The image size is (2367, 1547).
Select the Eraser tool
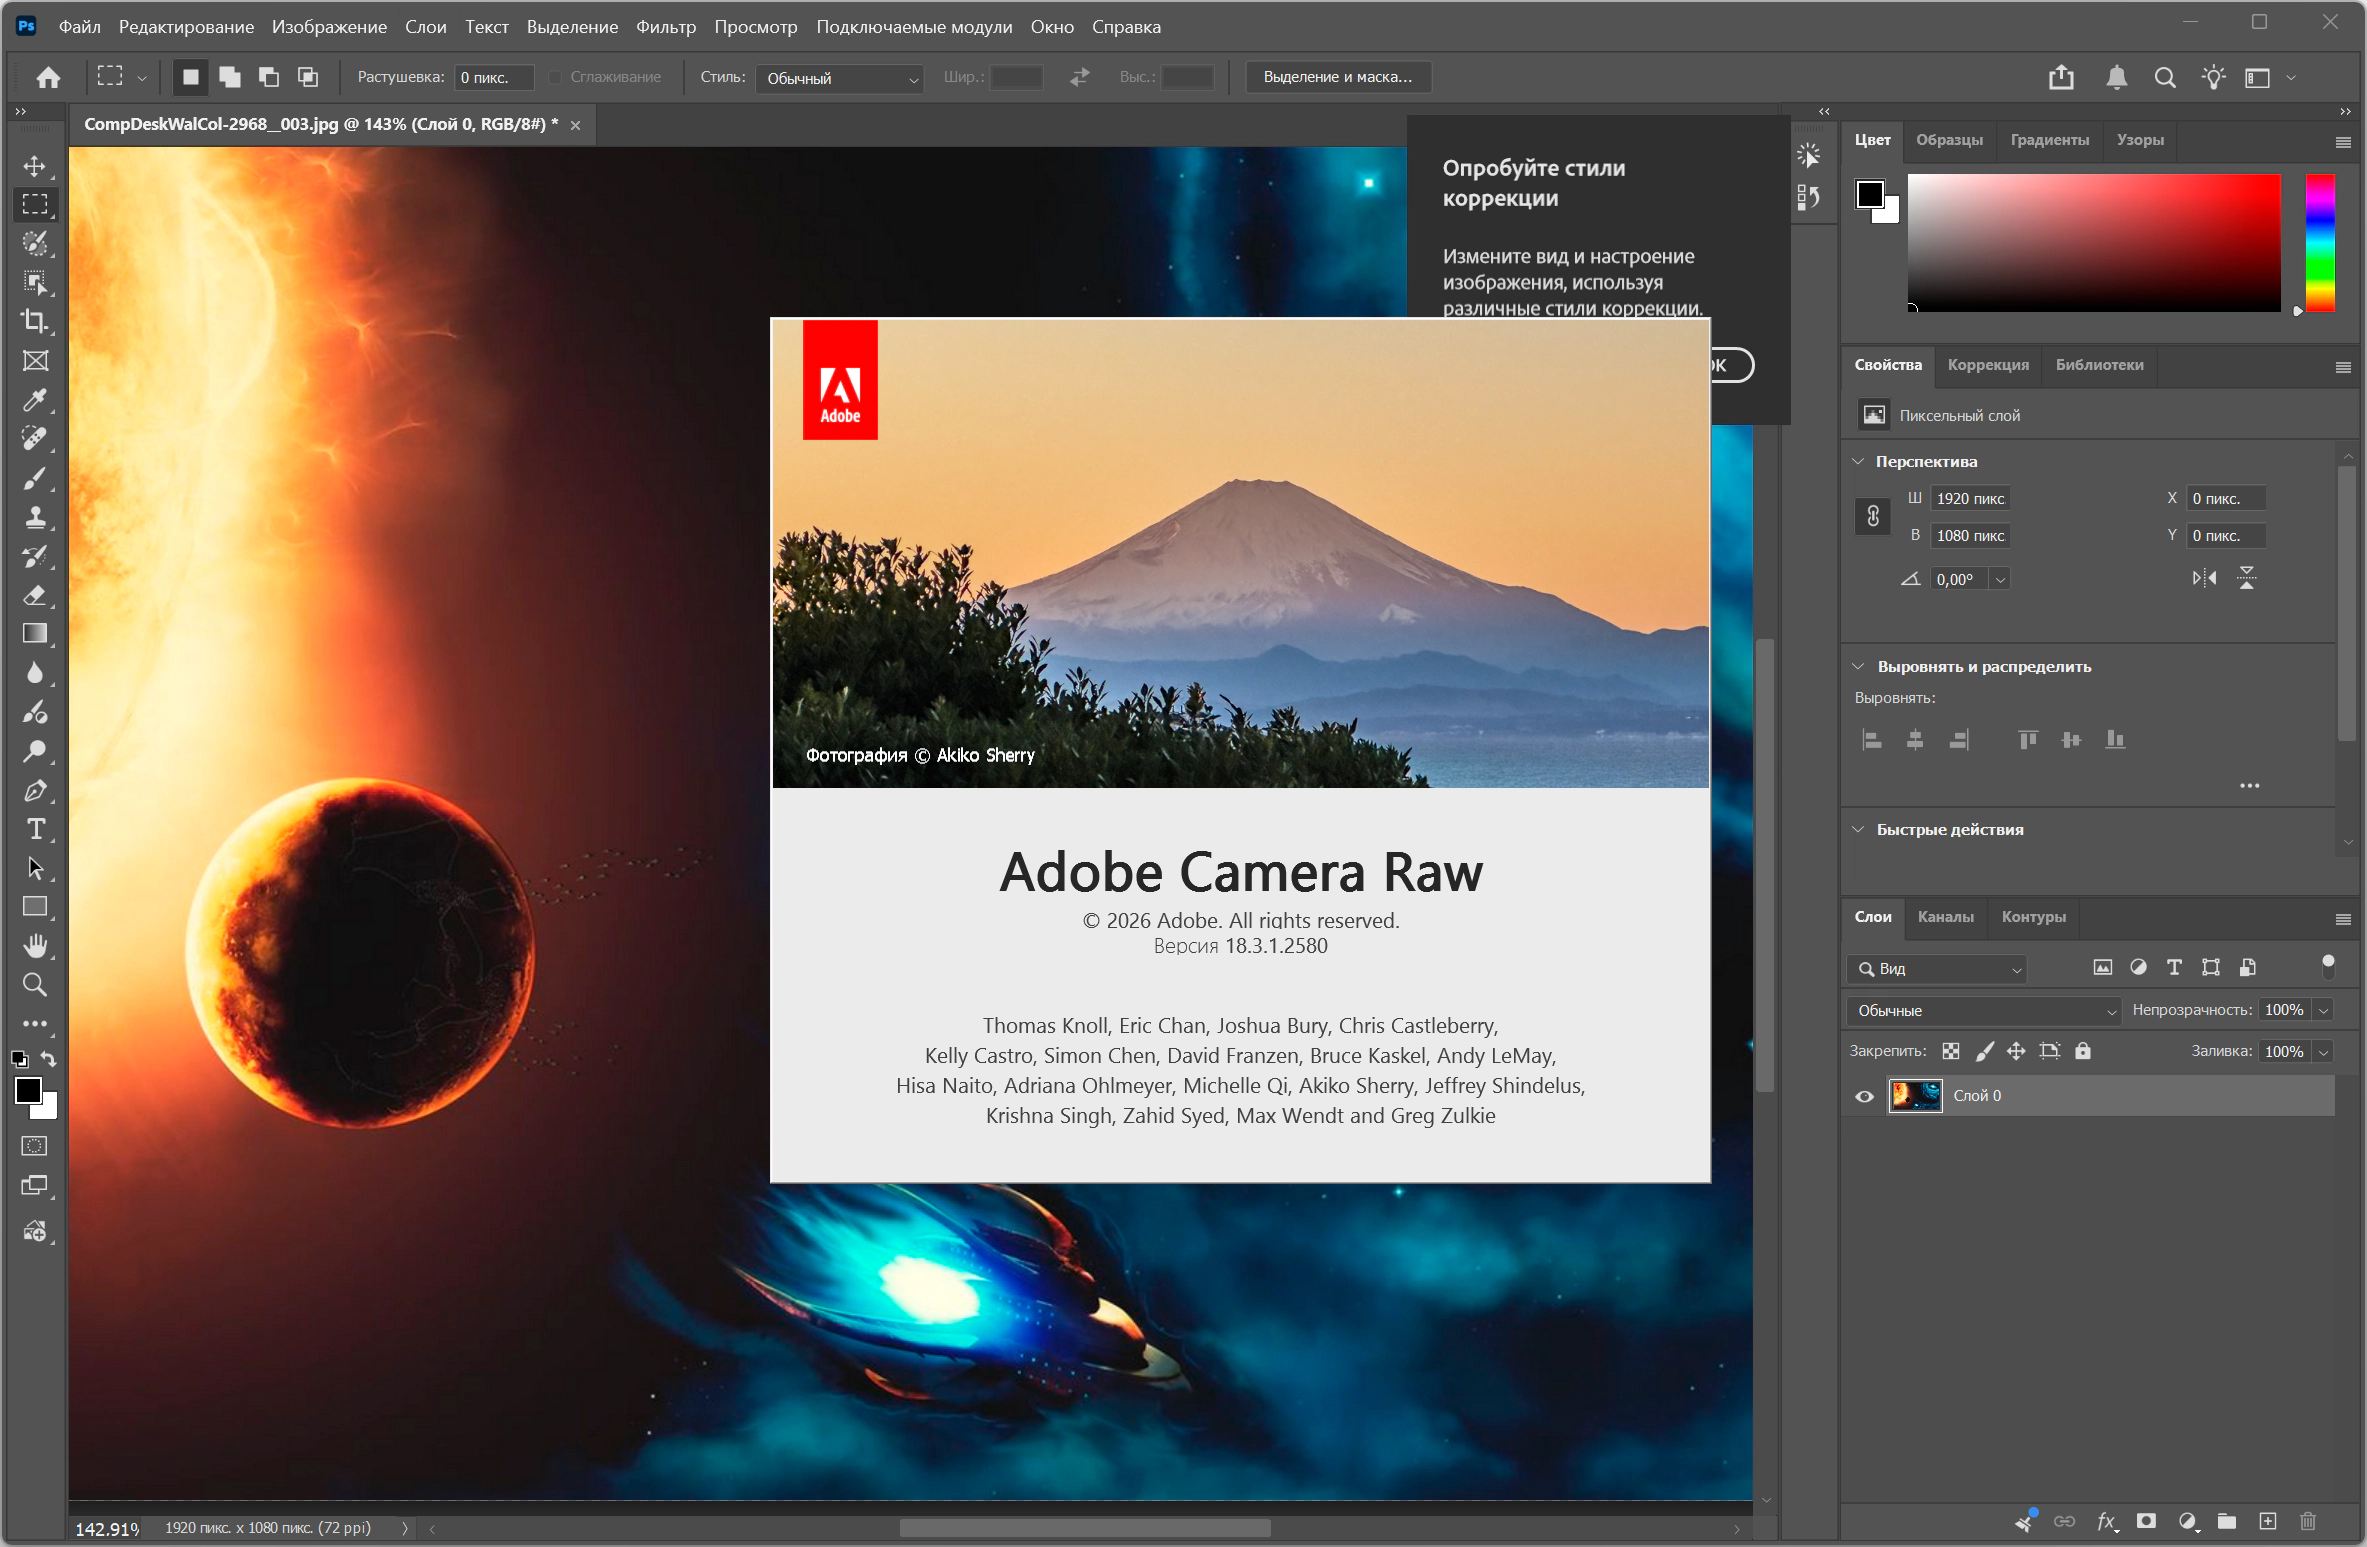pyautogui.click(x=35, y=595)
